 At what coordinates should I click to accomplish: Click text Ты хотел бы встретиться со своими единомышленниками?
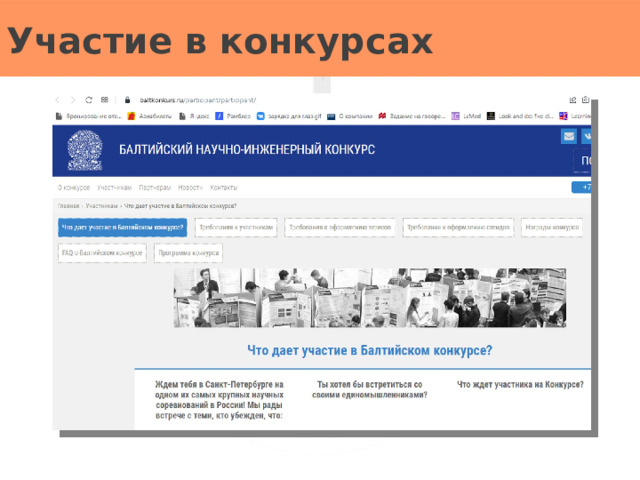(x=370, y=390)
